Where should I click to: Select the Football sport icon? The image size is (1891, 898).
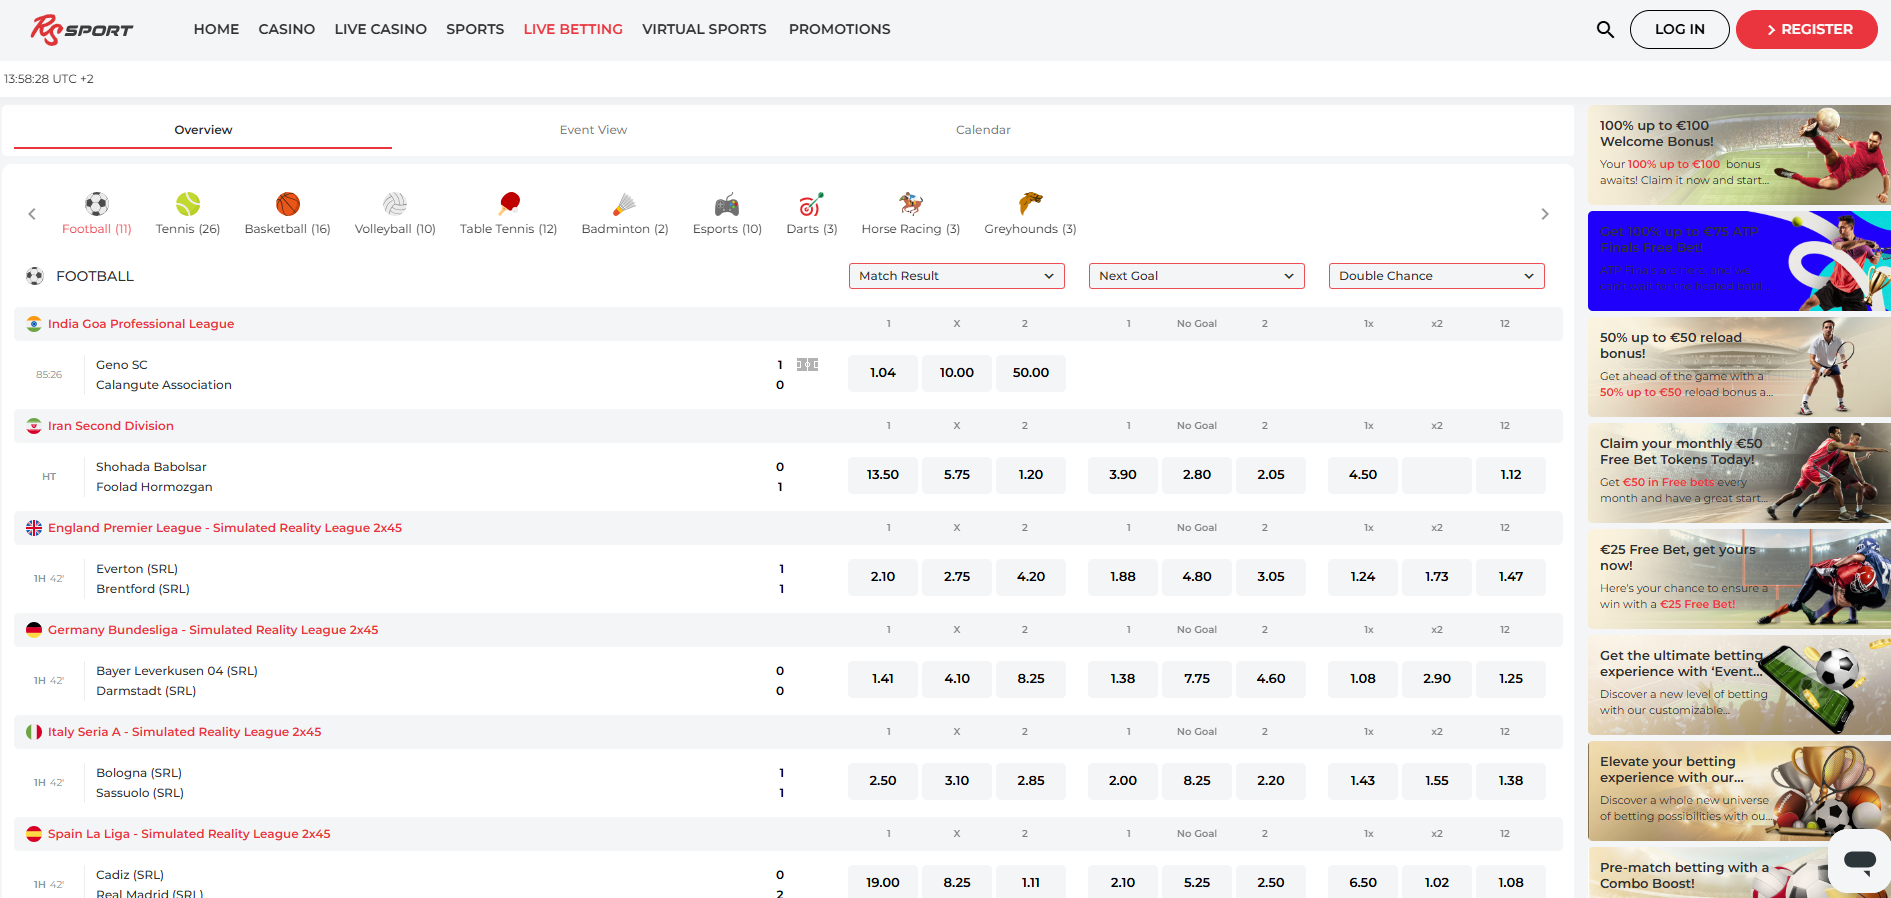click(x=97, y=204)
